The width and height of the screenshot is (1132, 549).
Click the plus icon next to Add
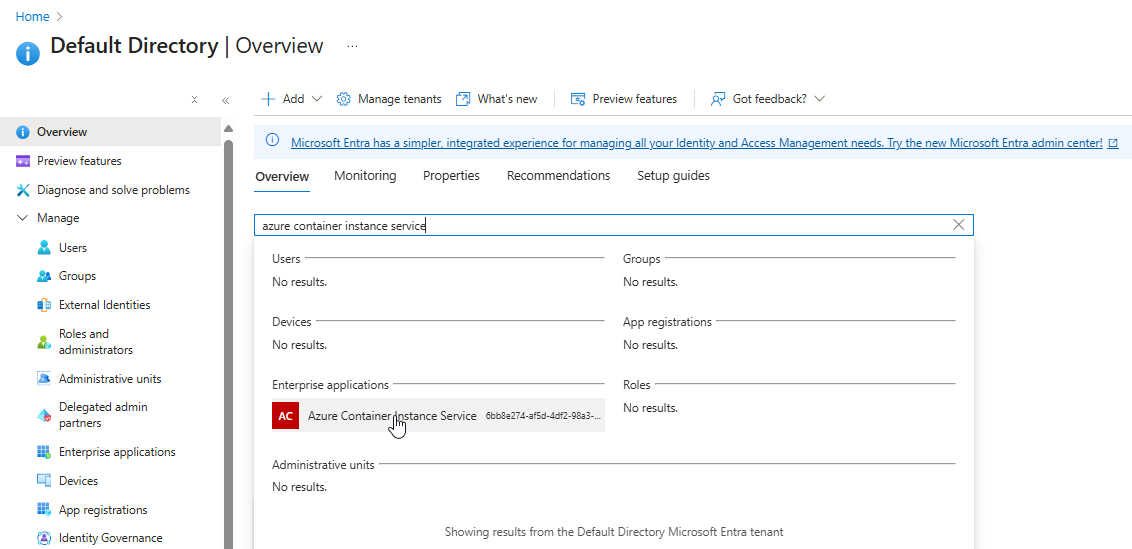click(269, 99)
